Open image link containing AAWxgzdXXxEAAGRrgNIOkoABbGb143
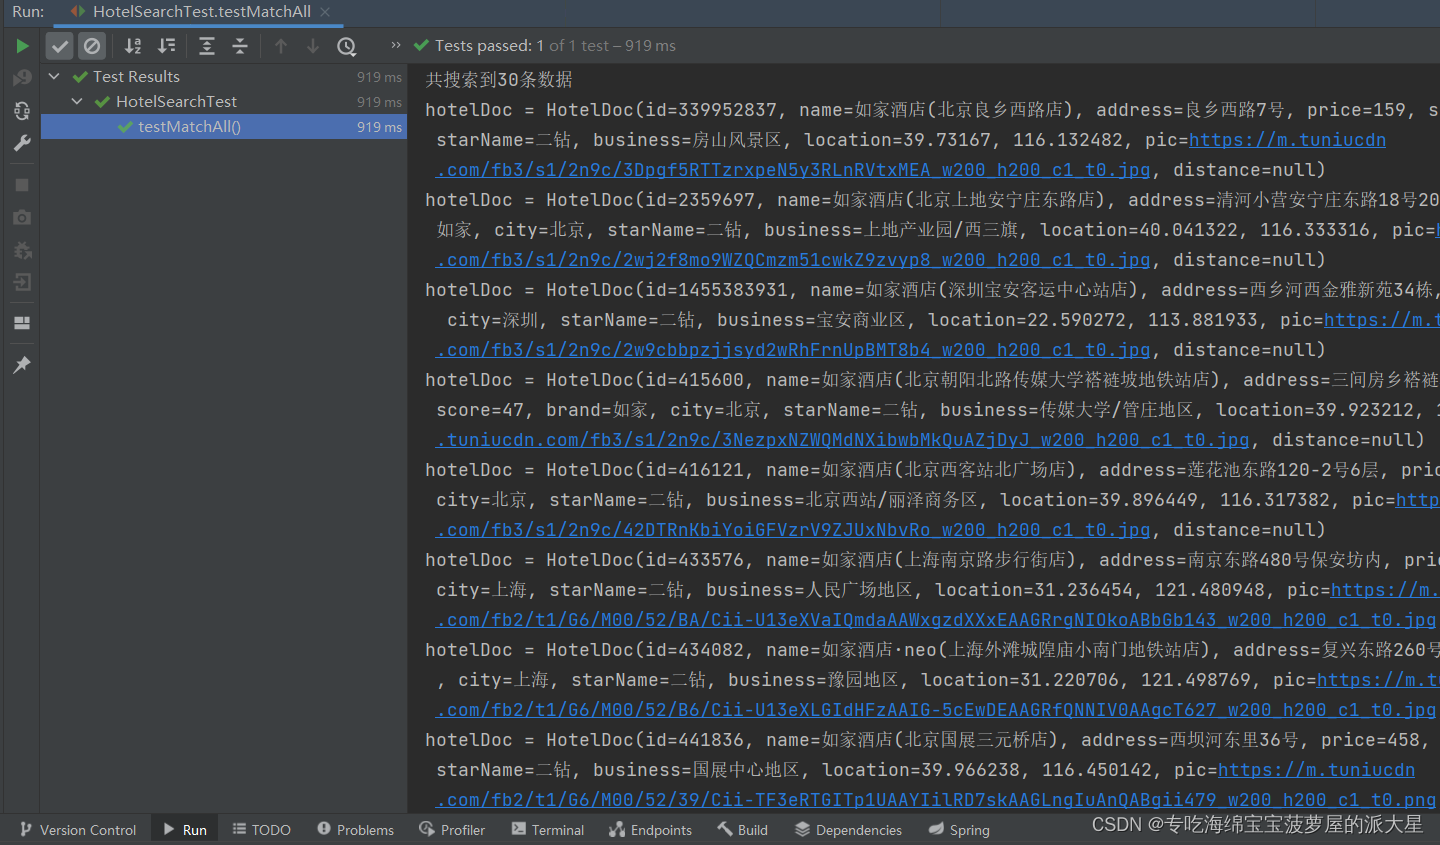Viewport: 1440px width, 845px height. click(x=936, y=620)
